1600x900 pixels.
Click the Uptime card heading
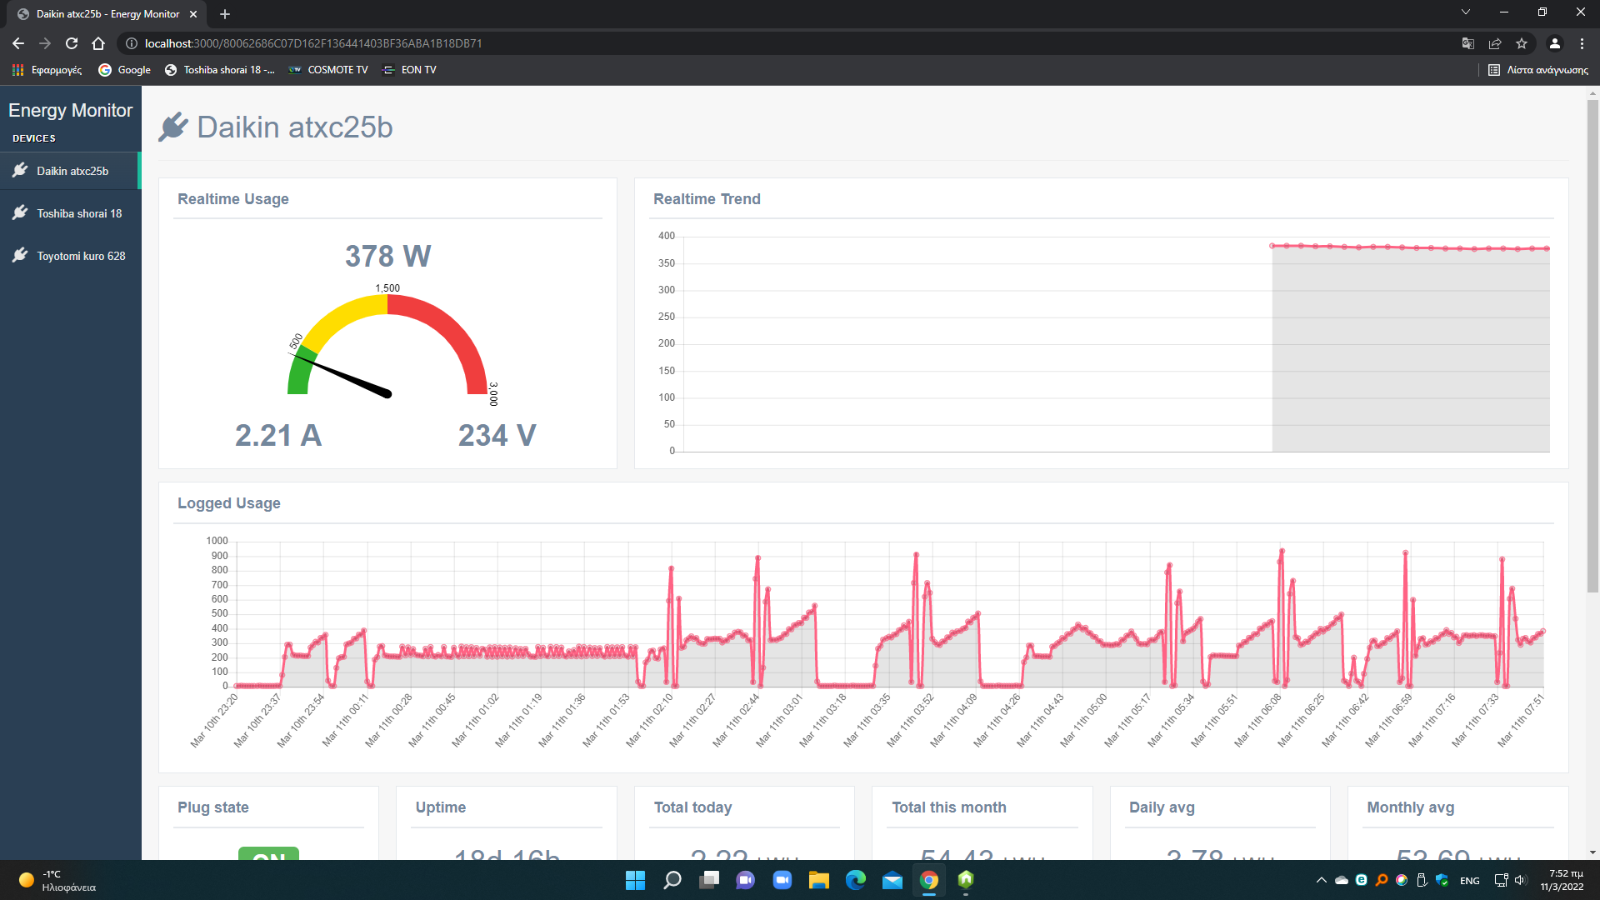tap(441, 807)
